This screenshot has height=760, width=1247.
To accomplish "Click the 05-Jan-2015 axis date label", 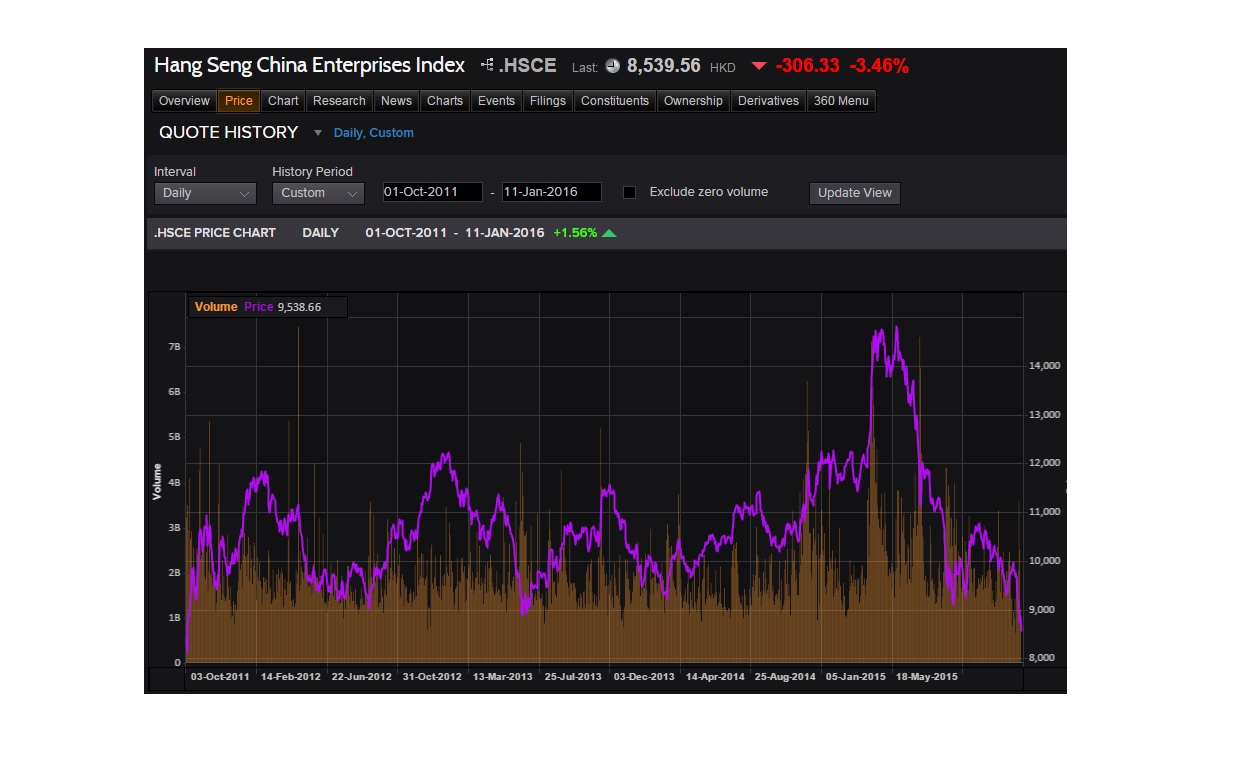I will pos(856,677).
